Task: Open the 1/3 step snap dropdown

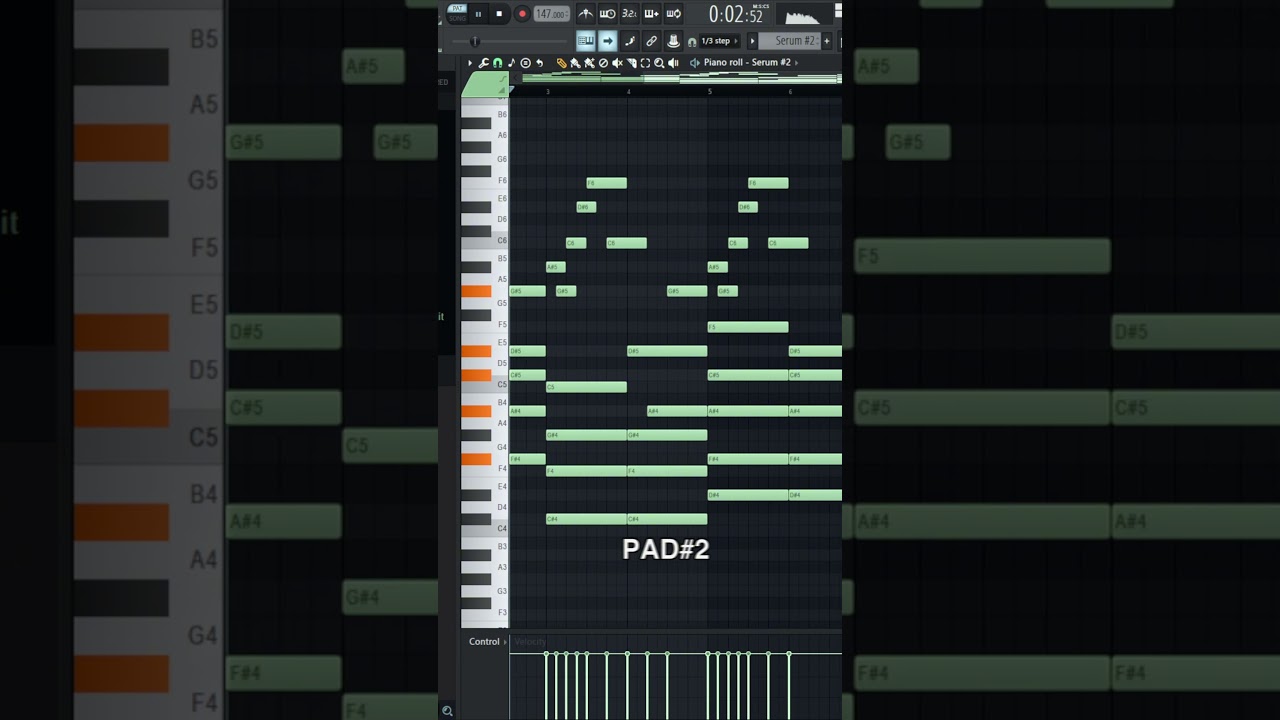Action: click(719, 41)
